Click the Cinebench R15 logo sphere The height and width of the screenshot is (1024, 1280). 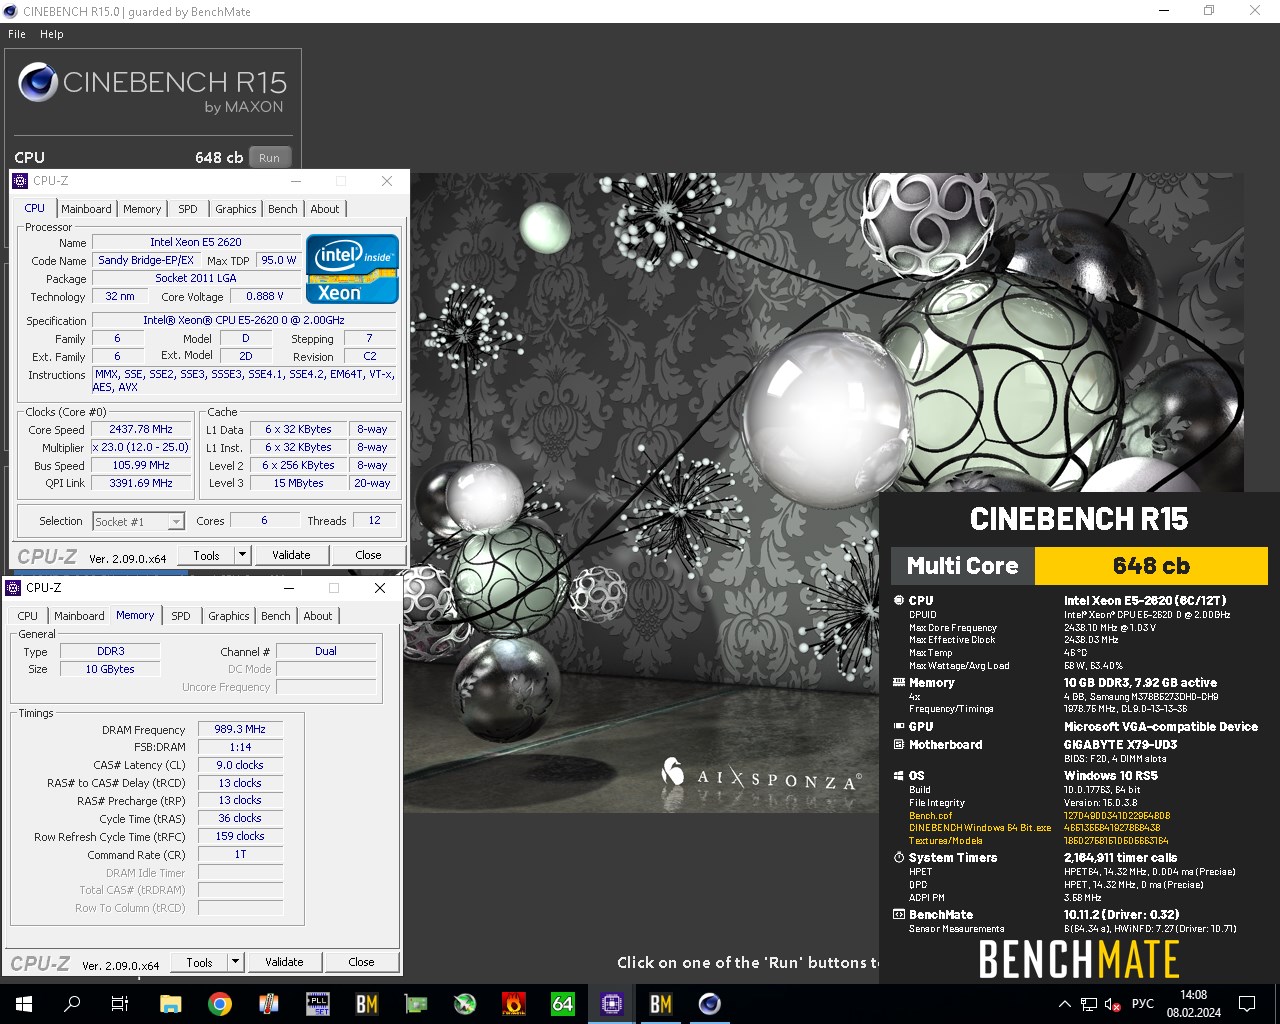click(x=38, y=83)
